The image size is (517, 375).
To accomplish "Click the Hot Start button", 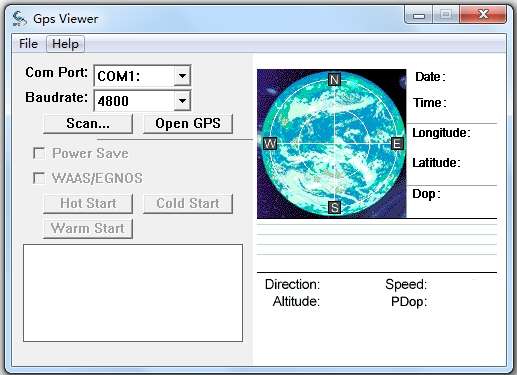I will pyautogui.click(x=88, y=203).
